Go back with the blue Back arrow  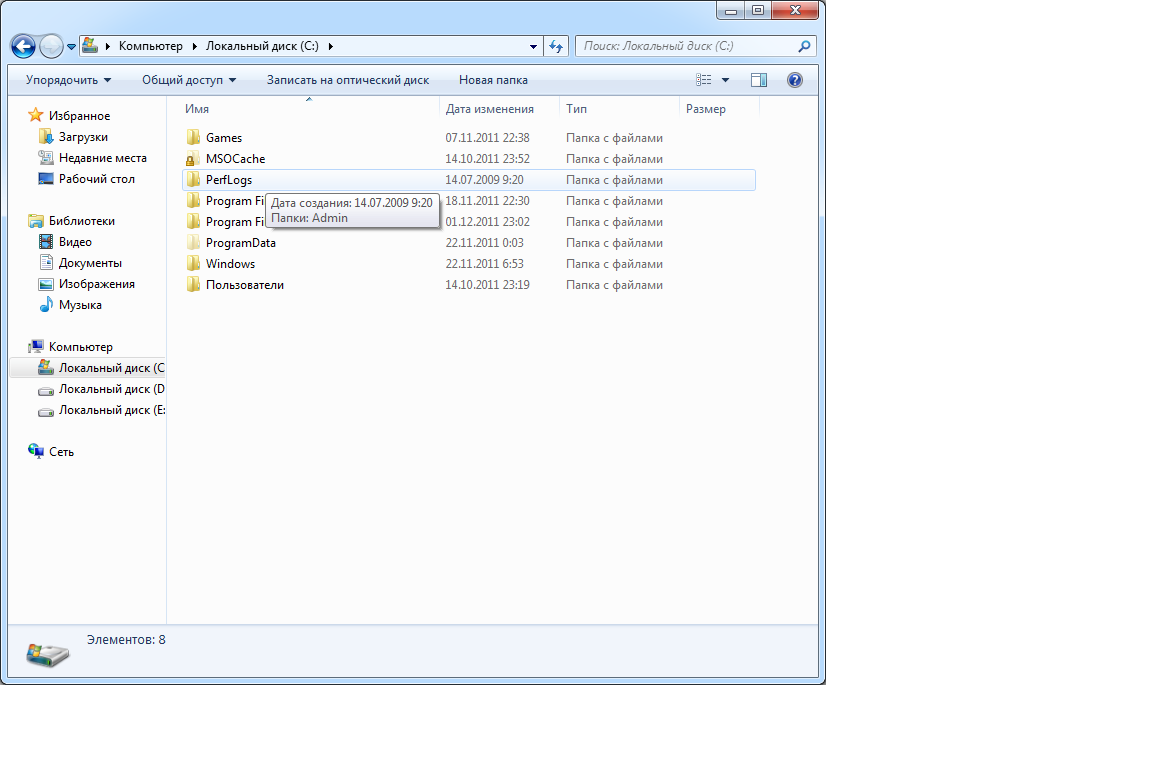23,46
